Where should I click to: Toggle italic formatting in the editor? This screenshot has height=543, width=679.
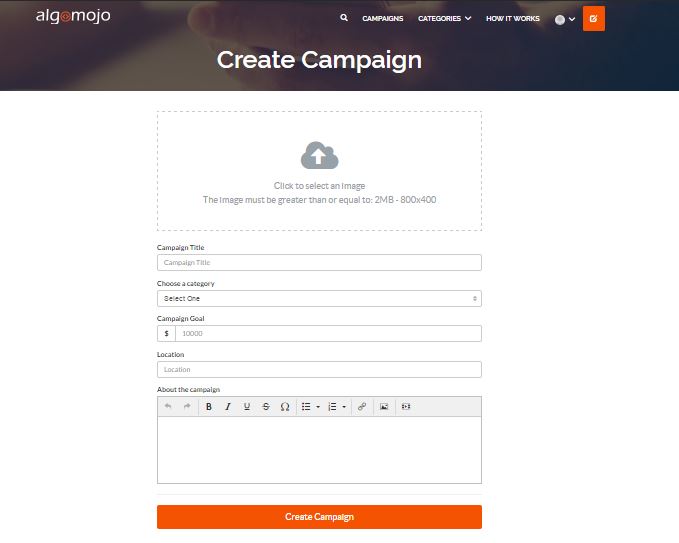pyautogui.click(x=228, y=407)
